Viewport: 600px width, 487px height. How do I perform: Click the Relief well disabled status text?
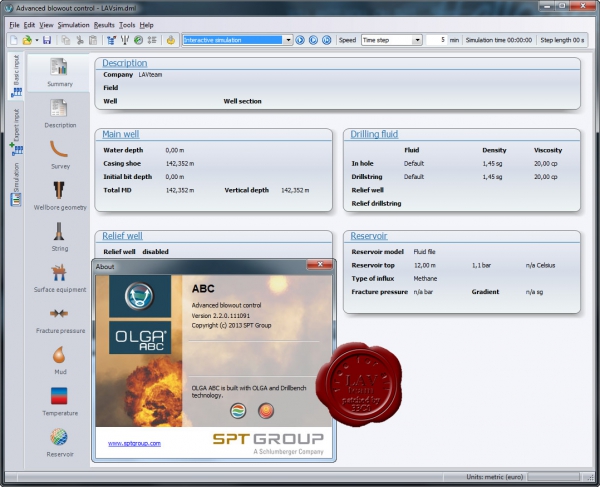click(155, 252)
